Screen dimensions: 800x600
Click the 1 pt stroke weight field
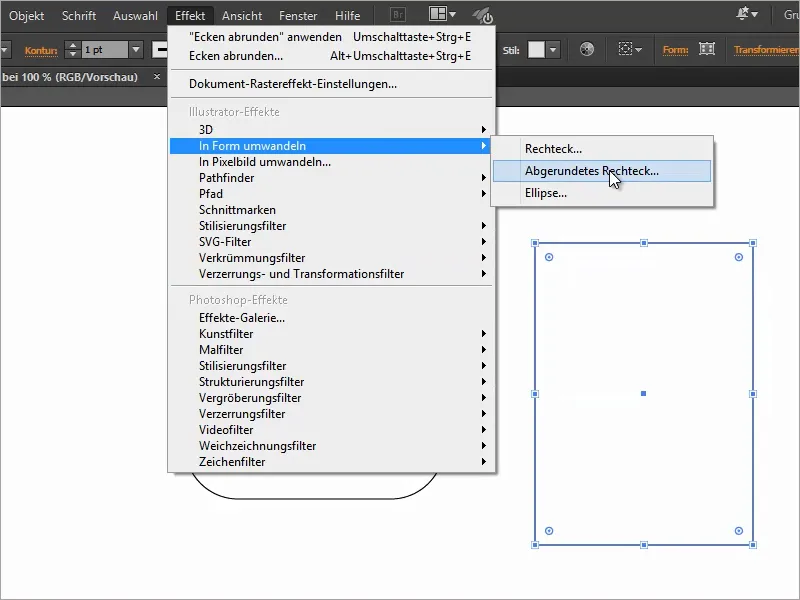(x=105, y=49)
